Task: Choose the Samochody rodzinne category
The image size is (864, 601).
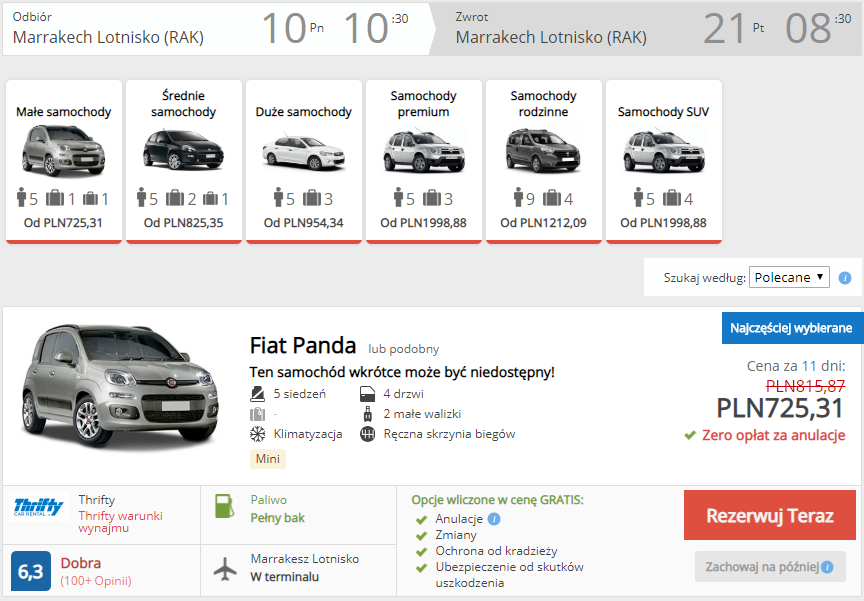Action: pyautogui.click(x=543, y=160)
